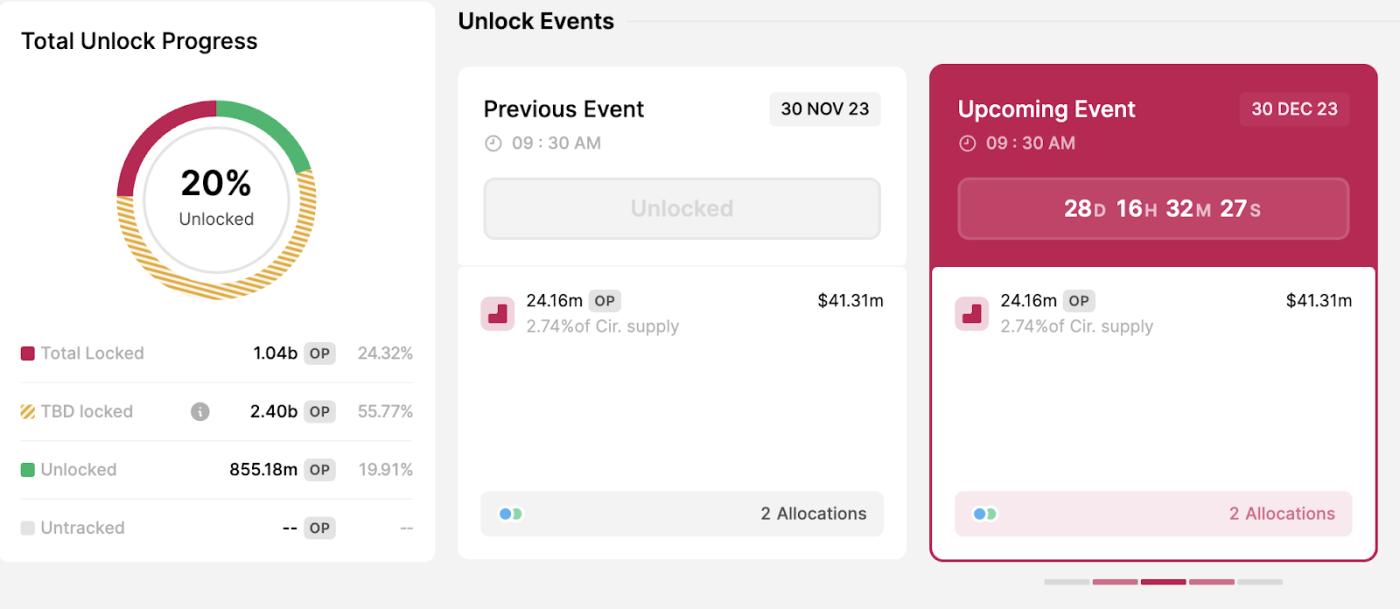Image resolution: width=1400 pixels, height=609 pixels.
Task: Select the OP allocation logo in Previous Event
Action: pos(497,312)
